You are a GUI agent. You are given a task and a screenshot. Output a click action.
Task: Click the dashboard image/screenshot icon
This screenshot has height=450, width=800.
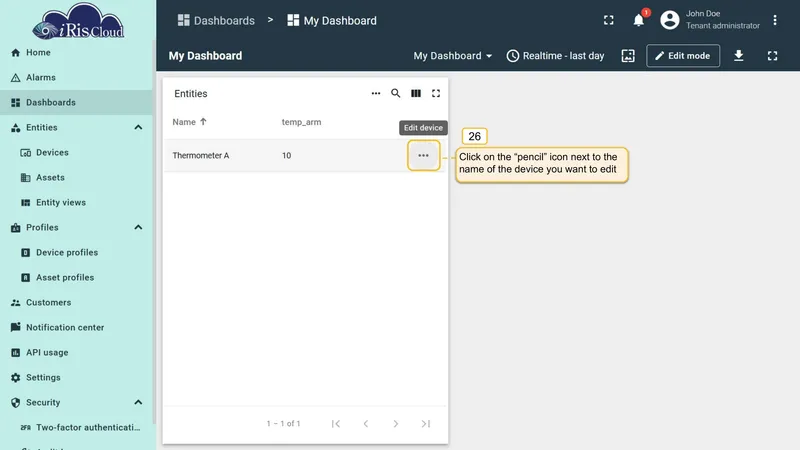tap(628, 56)
